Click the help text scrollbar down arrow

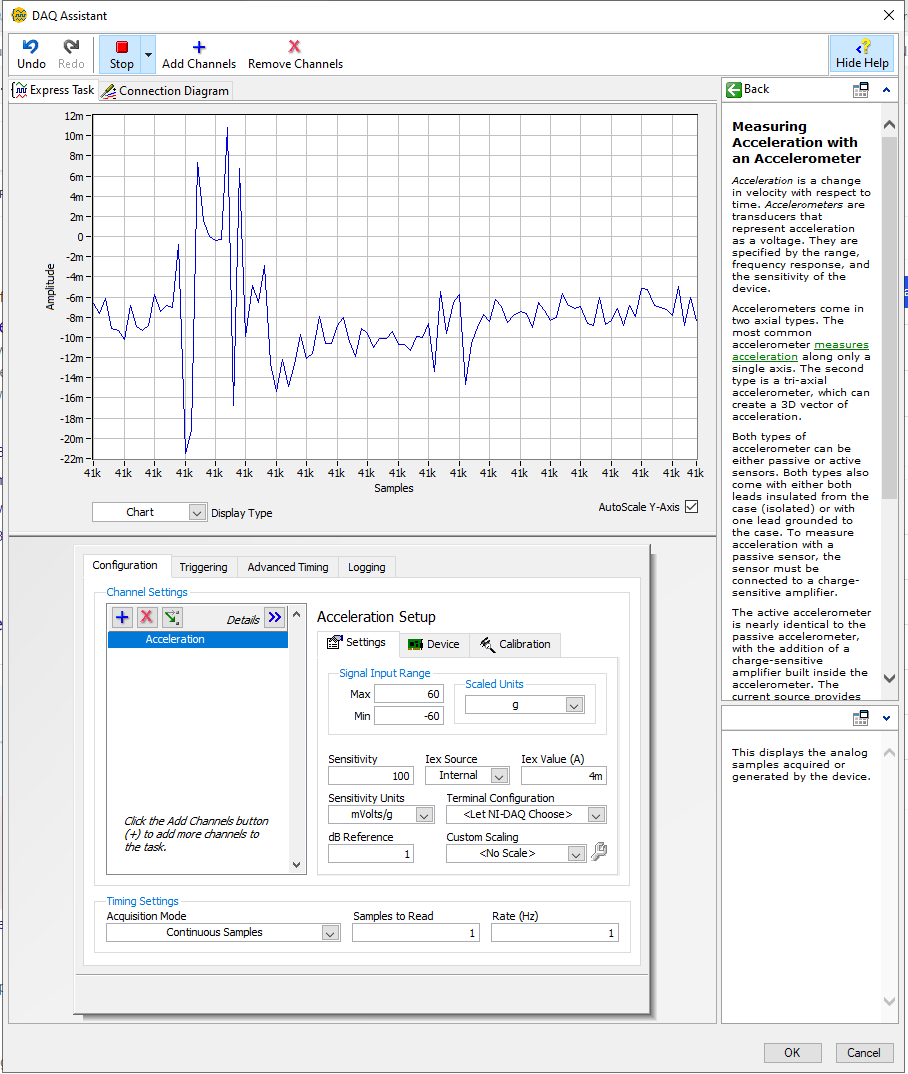click(x=889, y=679)
